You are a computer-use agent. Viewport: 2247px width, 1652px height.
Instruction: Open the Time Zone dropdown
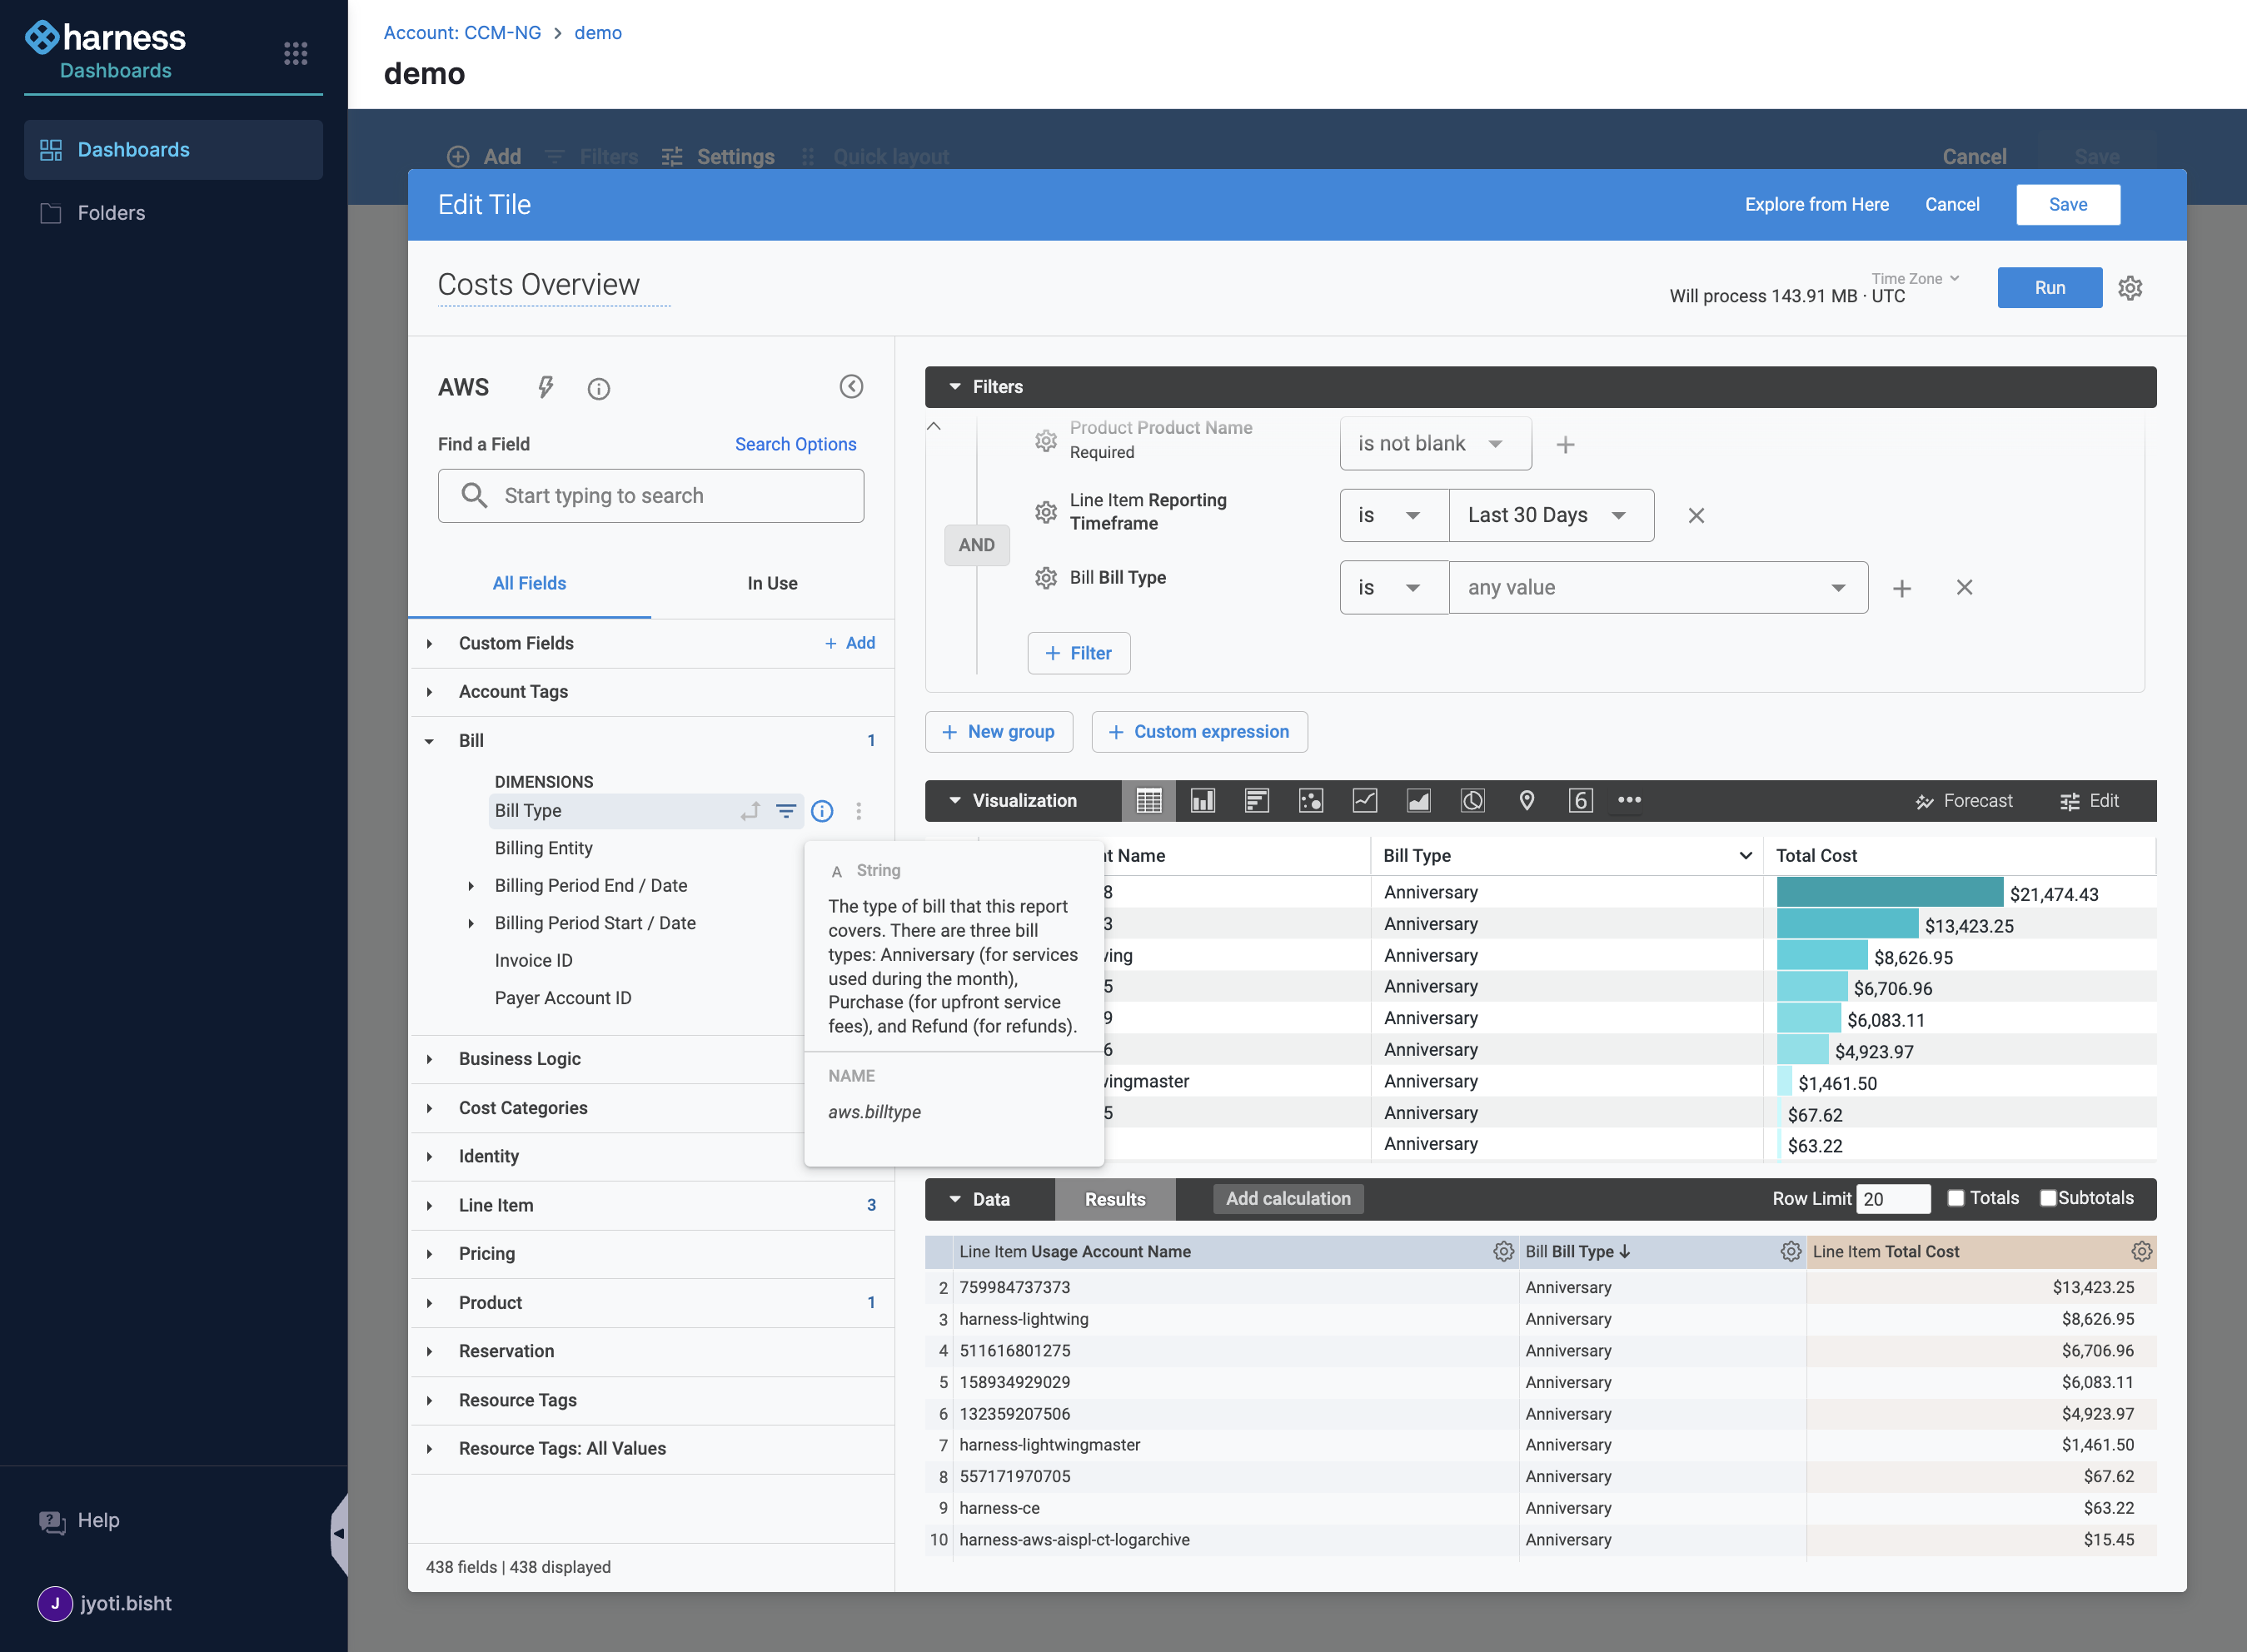[1915, 279]
